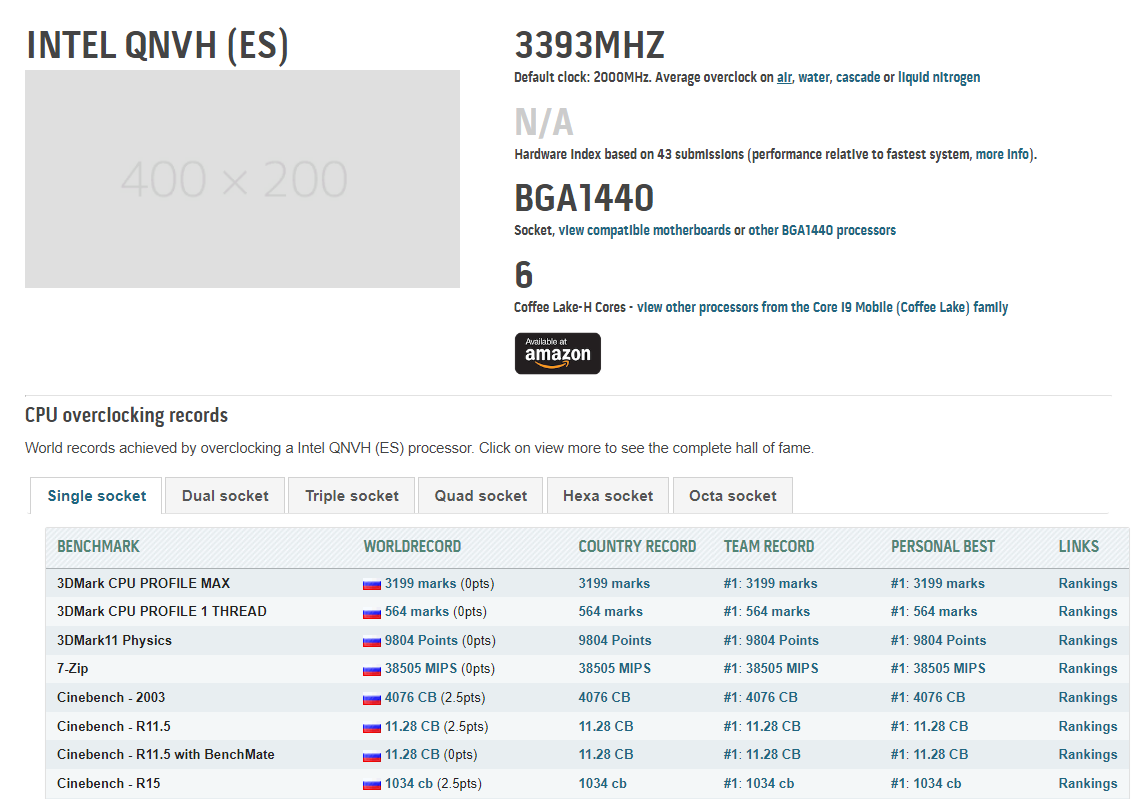
Task: Click the flag icon in Cinebench - 2003 row
Action: click(372, 698)
